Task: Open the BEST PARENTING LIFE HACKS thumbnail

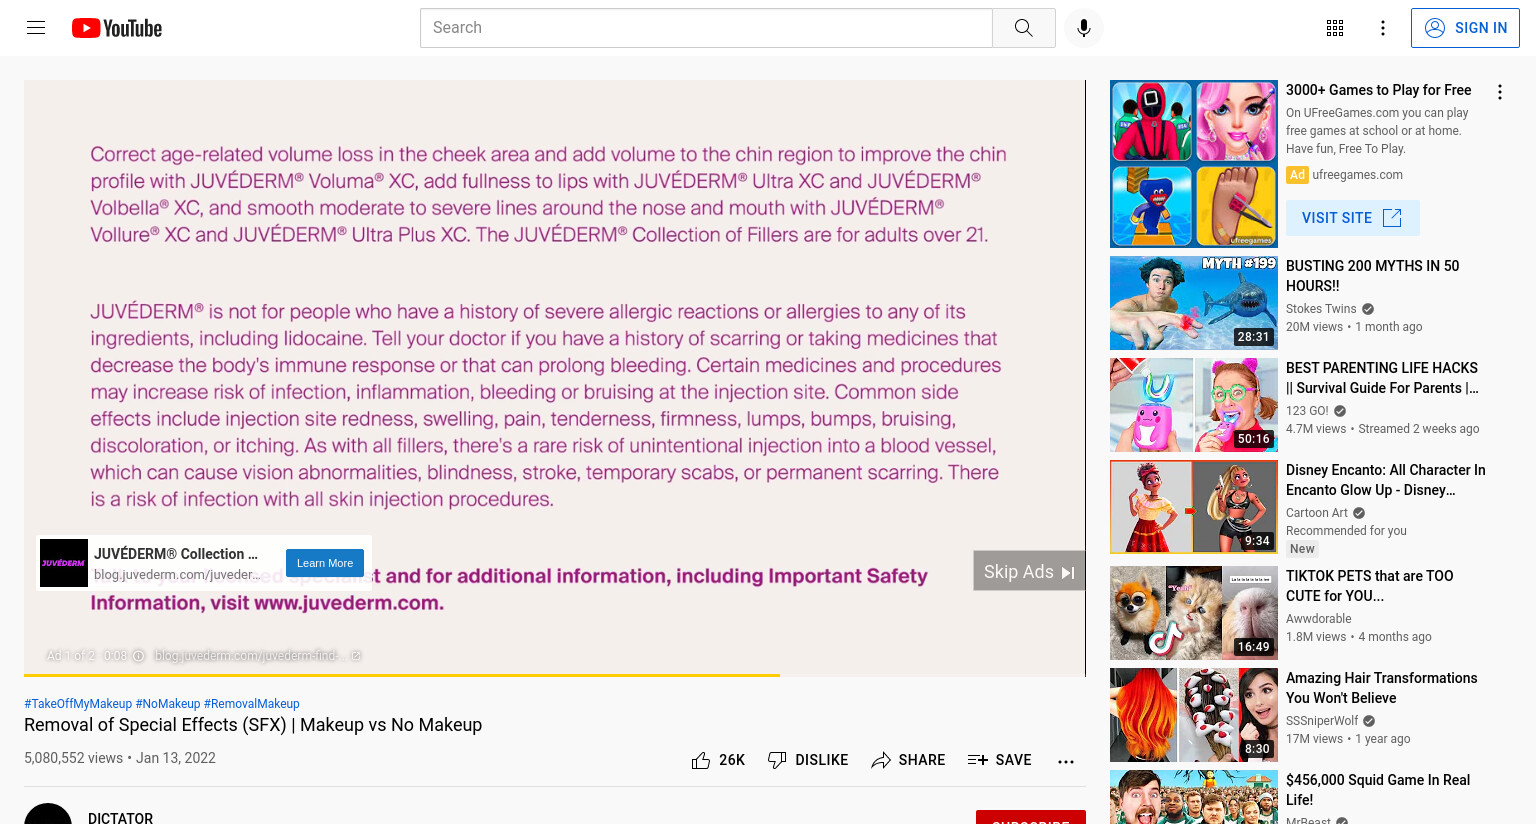Action: 1194,405
